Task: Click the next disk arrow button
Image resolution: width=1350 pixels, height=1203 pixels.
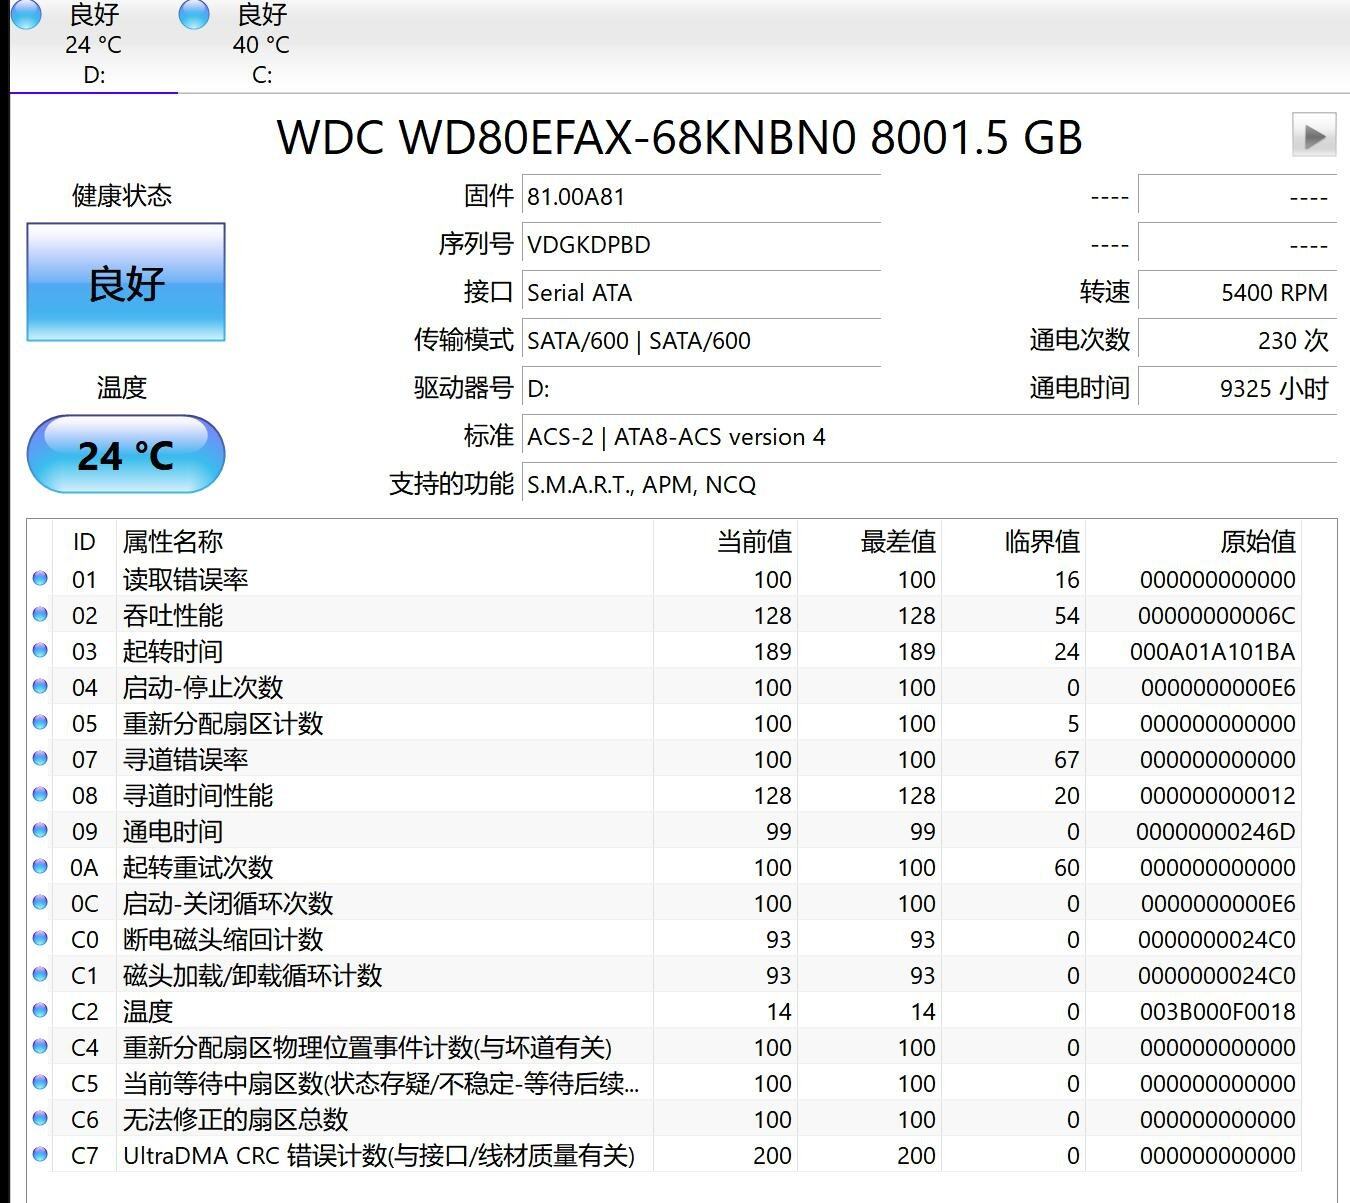Action: pyautogui.click(x=1314, y=135)
